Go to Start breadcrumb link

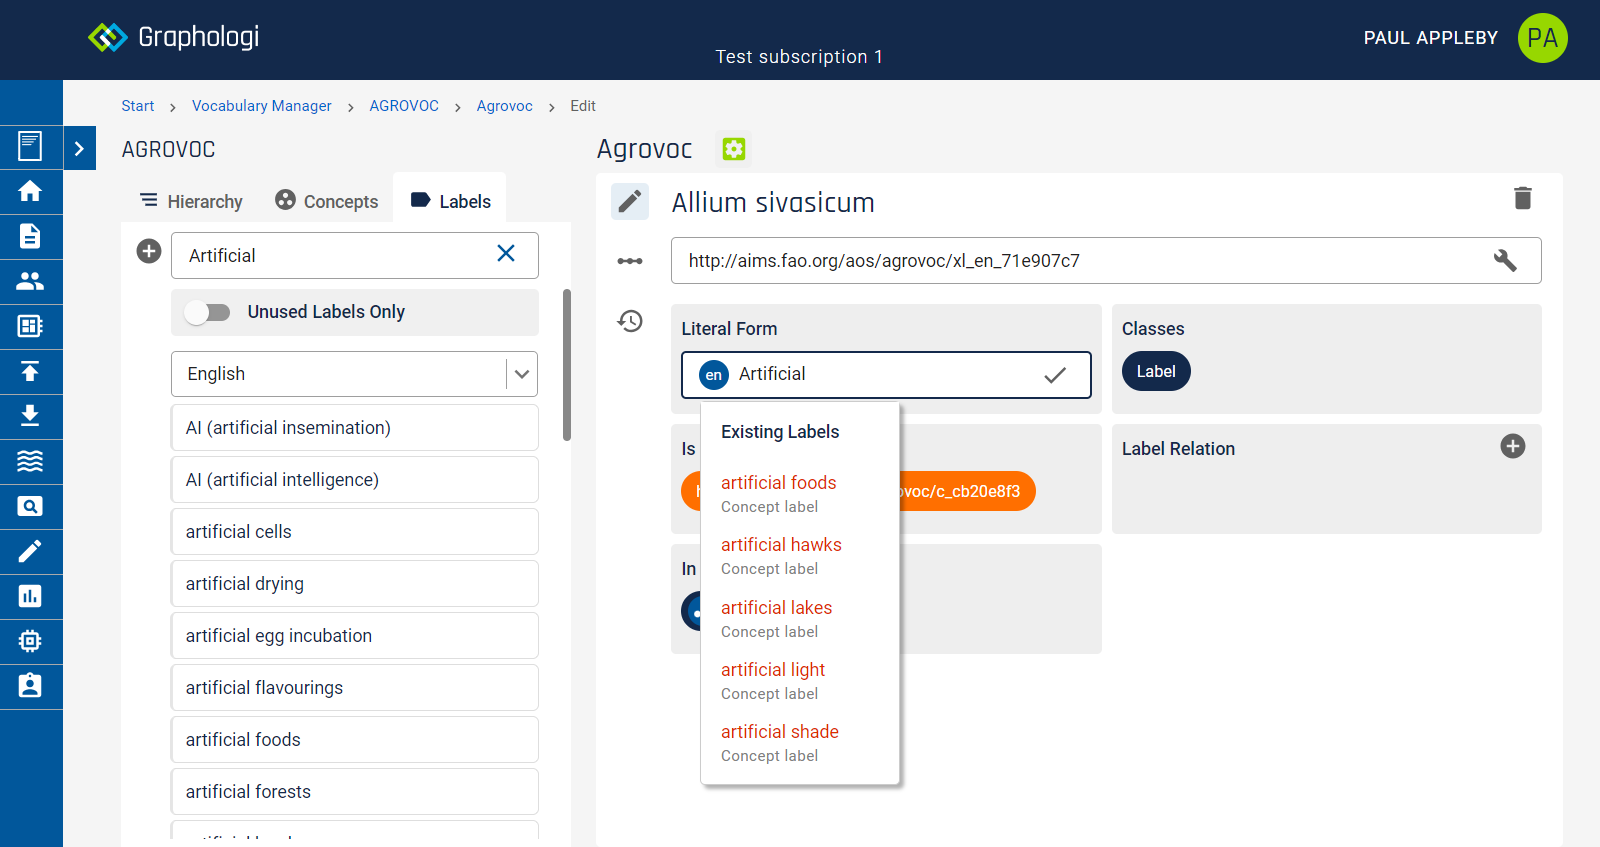(x=138, y=106)
